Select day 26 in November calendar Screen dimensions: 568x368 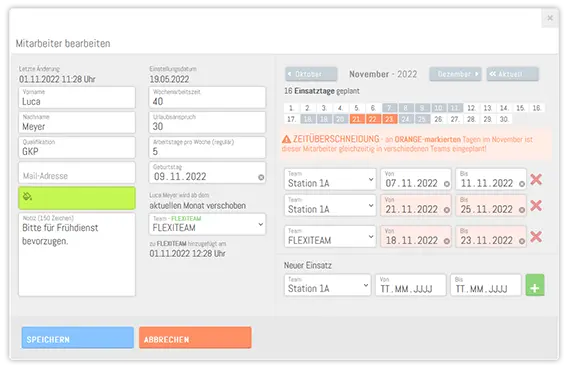click(438, 119)
